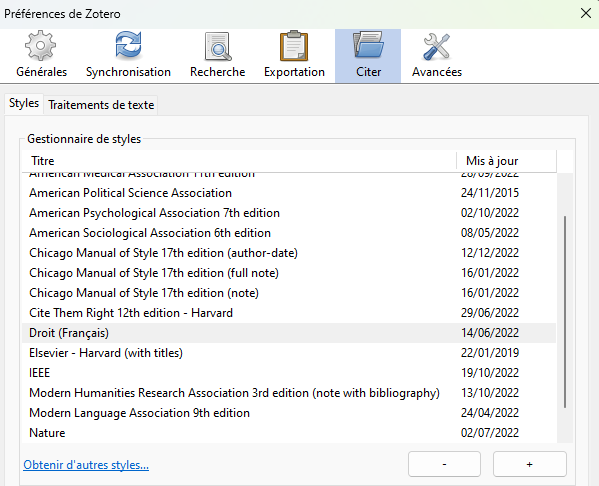Click the 19/10/2022 update date
The height and width of the screenshot is (486, 599).
click(490, 373)
